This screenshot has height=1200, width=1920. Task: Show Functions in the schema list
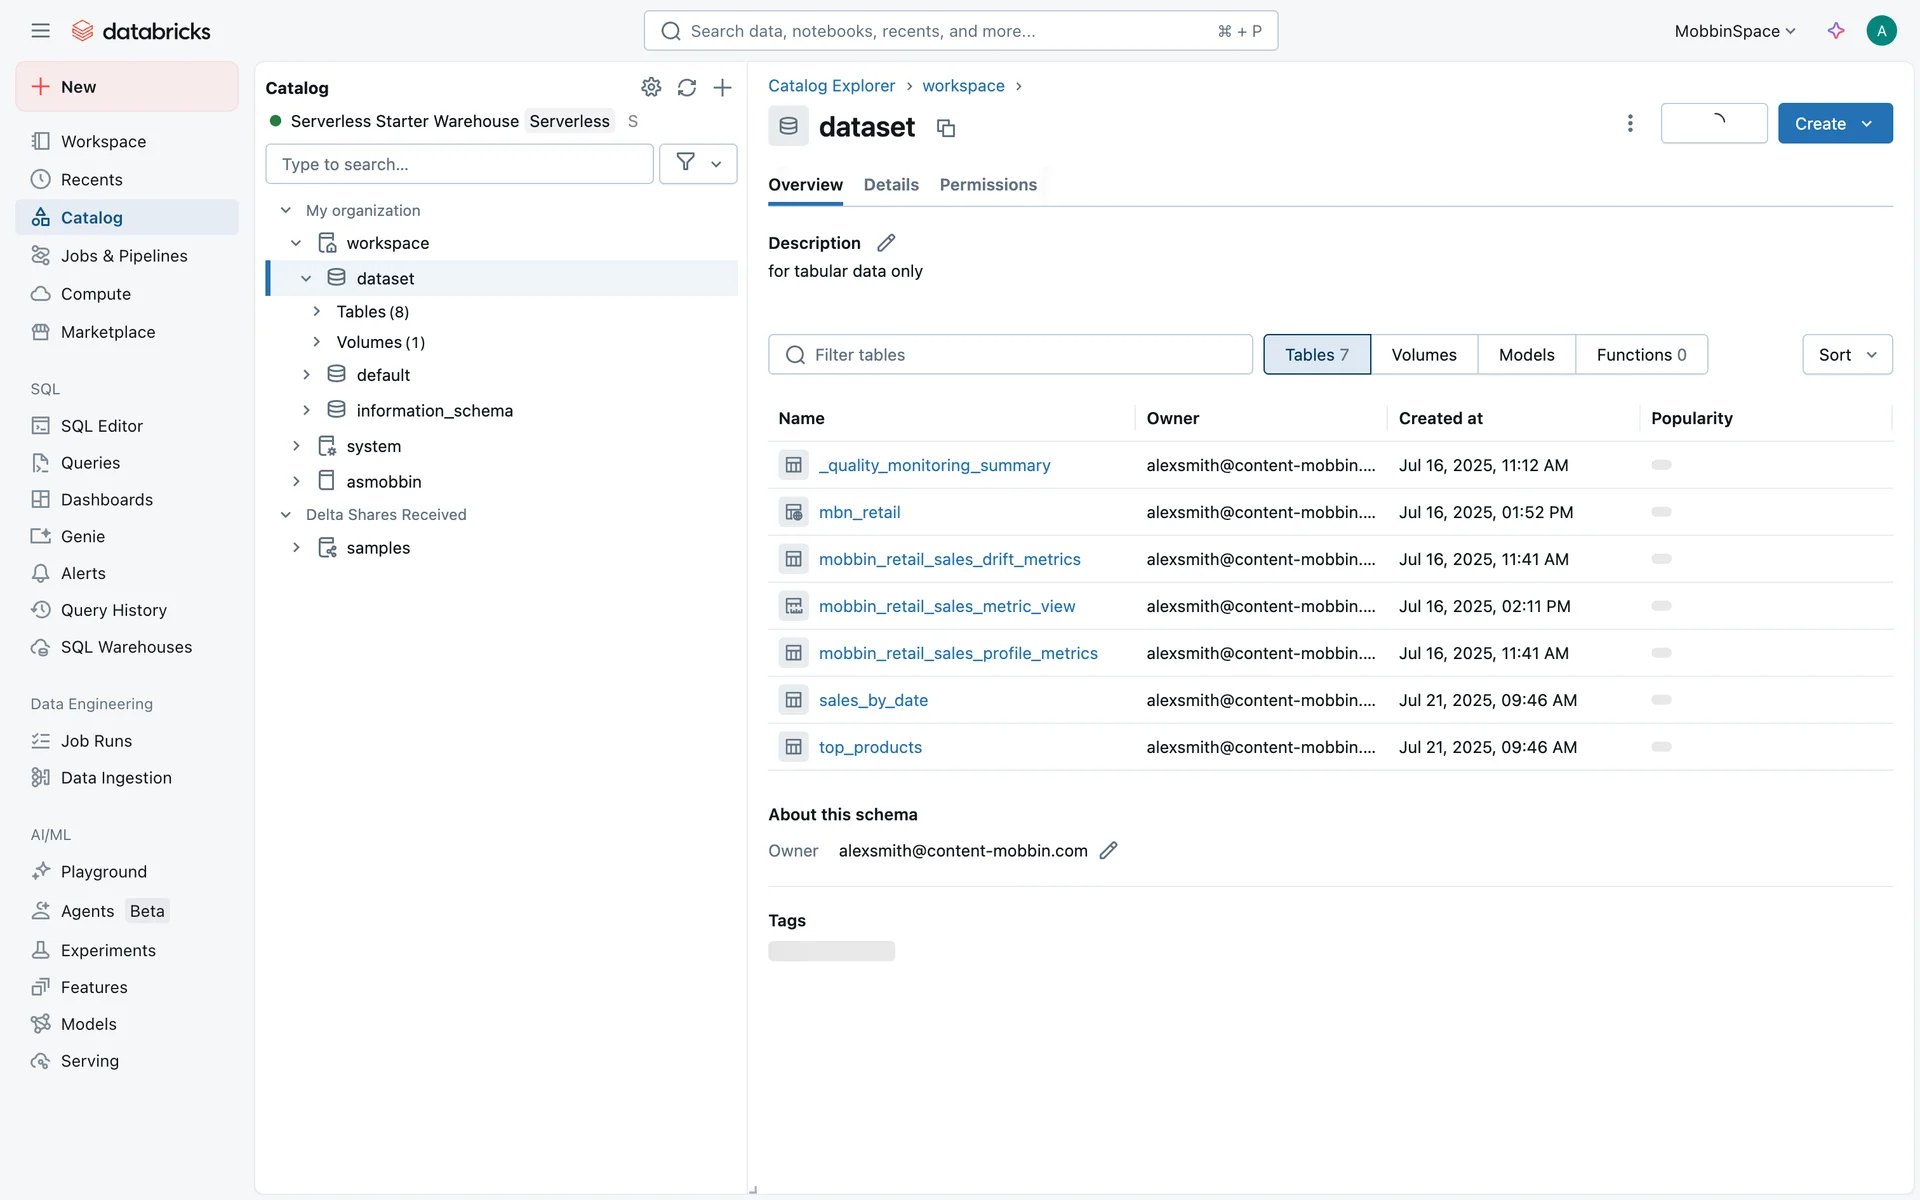pyautogui.click(x=1641, y=355)
